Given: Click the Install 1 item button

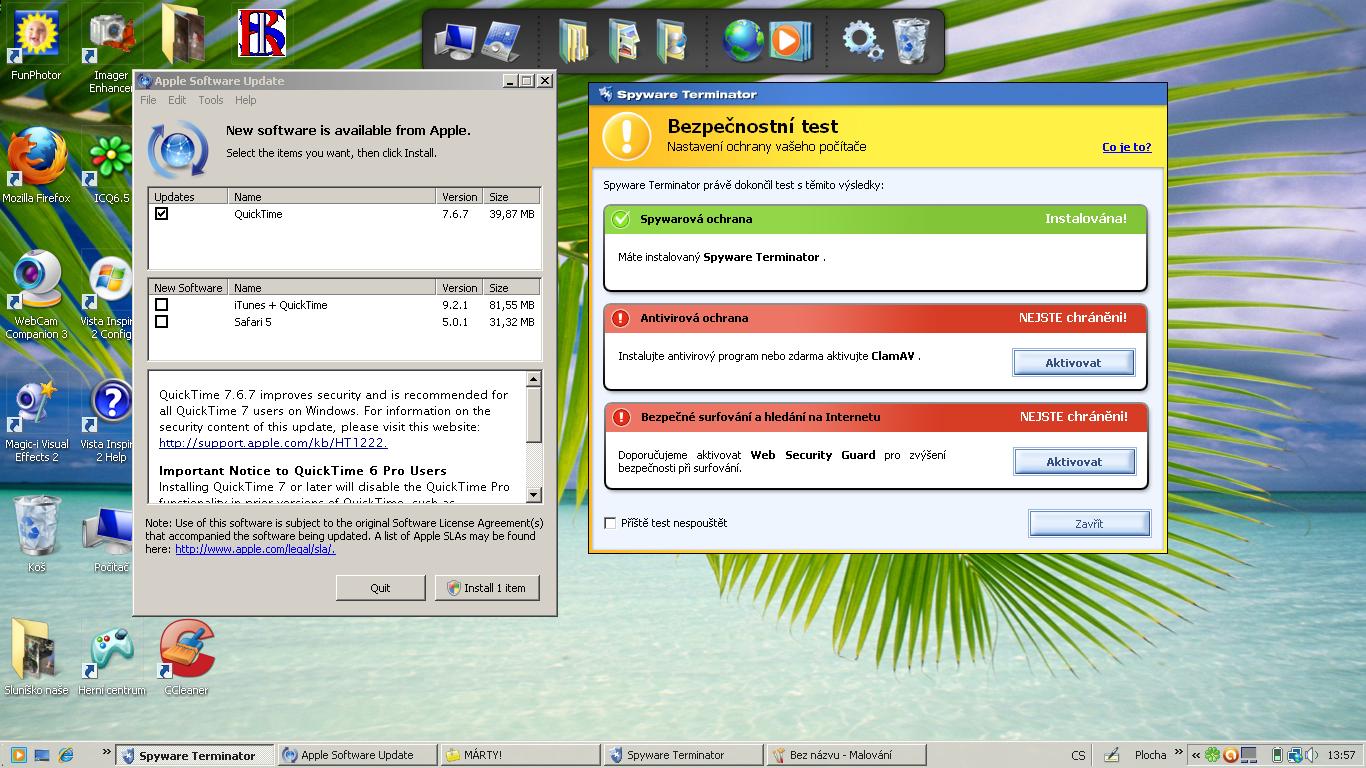Looking at the screenshot, I should 487,588.
